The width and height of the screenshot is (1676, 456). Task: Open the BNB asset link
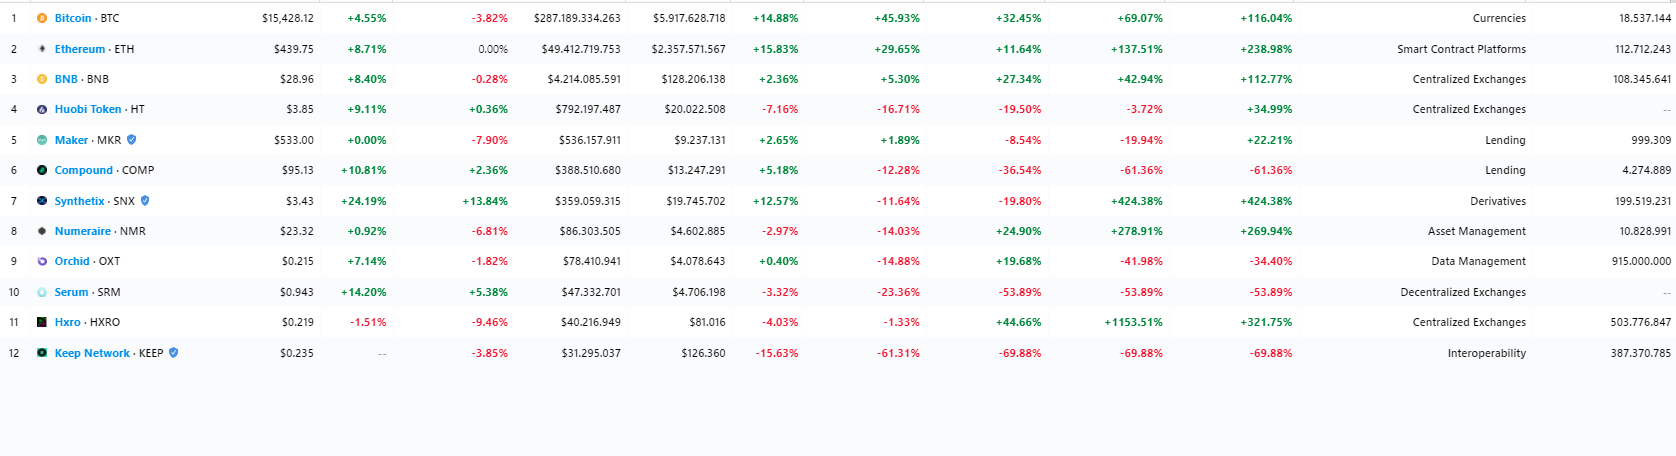66,79
